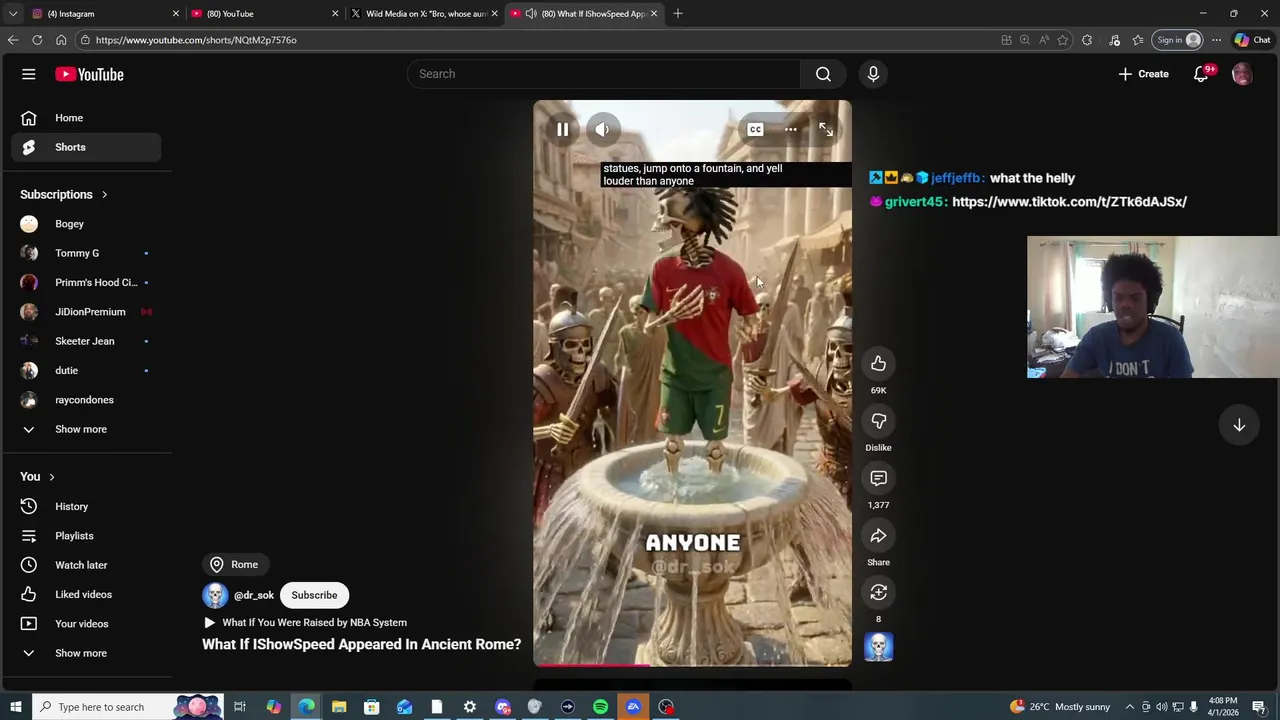Image resolution: width=1280 pixels, height=720 pixels.
Task: Open browser settings ellipsis menu
Action: 1216,40
